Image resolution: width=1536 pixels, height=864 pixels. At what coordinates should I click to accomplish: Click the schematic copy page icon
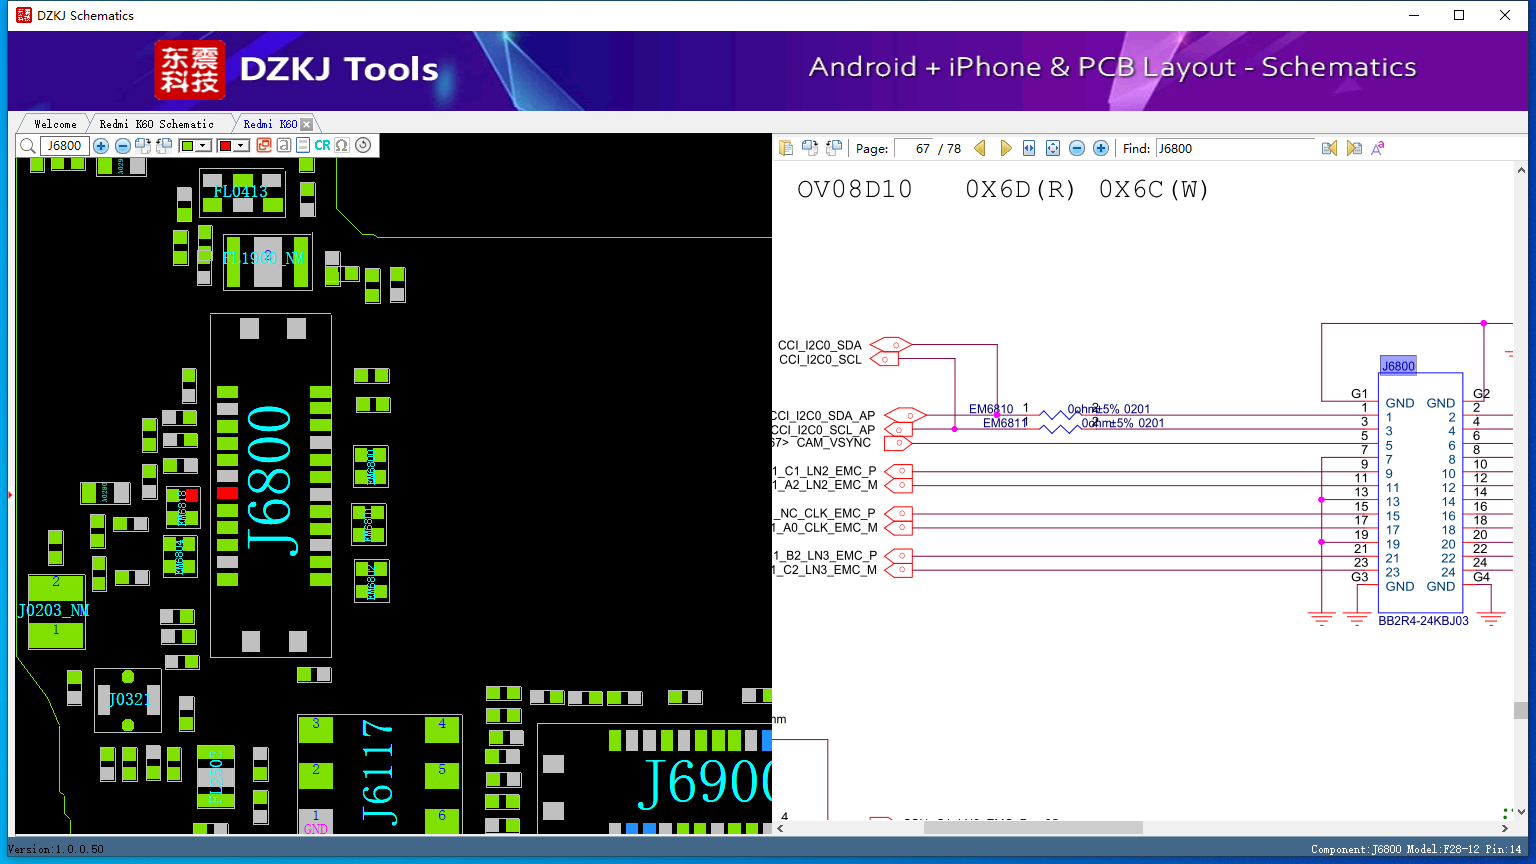[x=786, y=148]
